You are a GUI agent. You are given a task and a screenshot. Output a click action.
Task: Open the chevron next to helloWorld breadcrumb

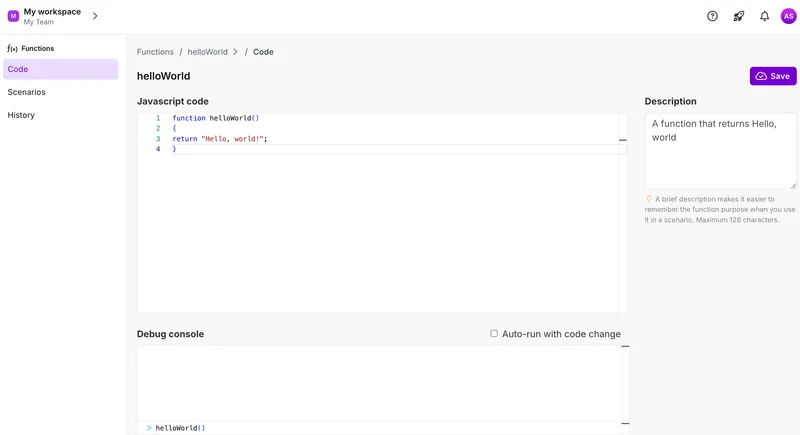[x=235, y=52]
